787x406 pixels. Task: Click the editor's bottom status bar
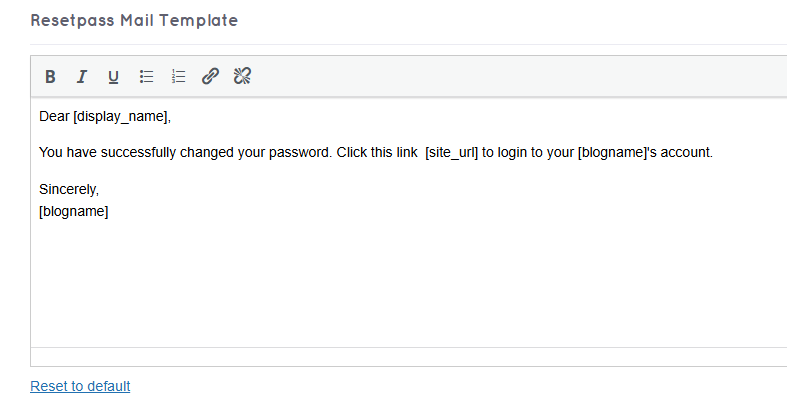pos(400,357)
